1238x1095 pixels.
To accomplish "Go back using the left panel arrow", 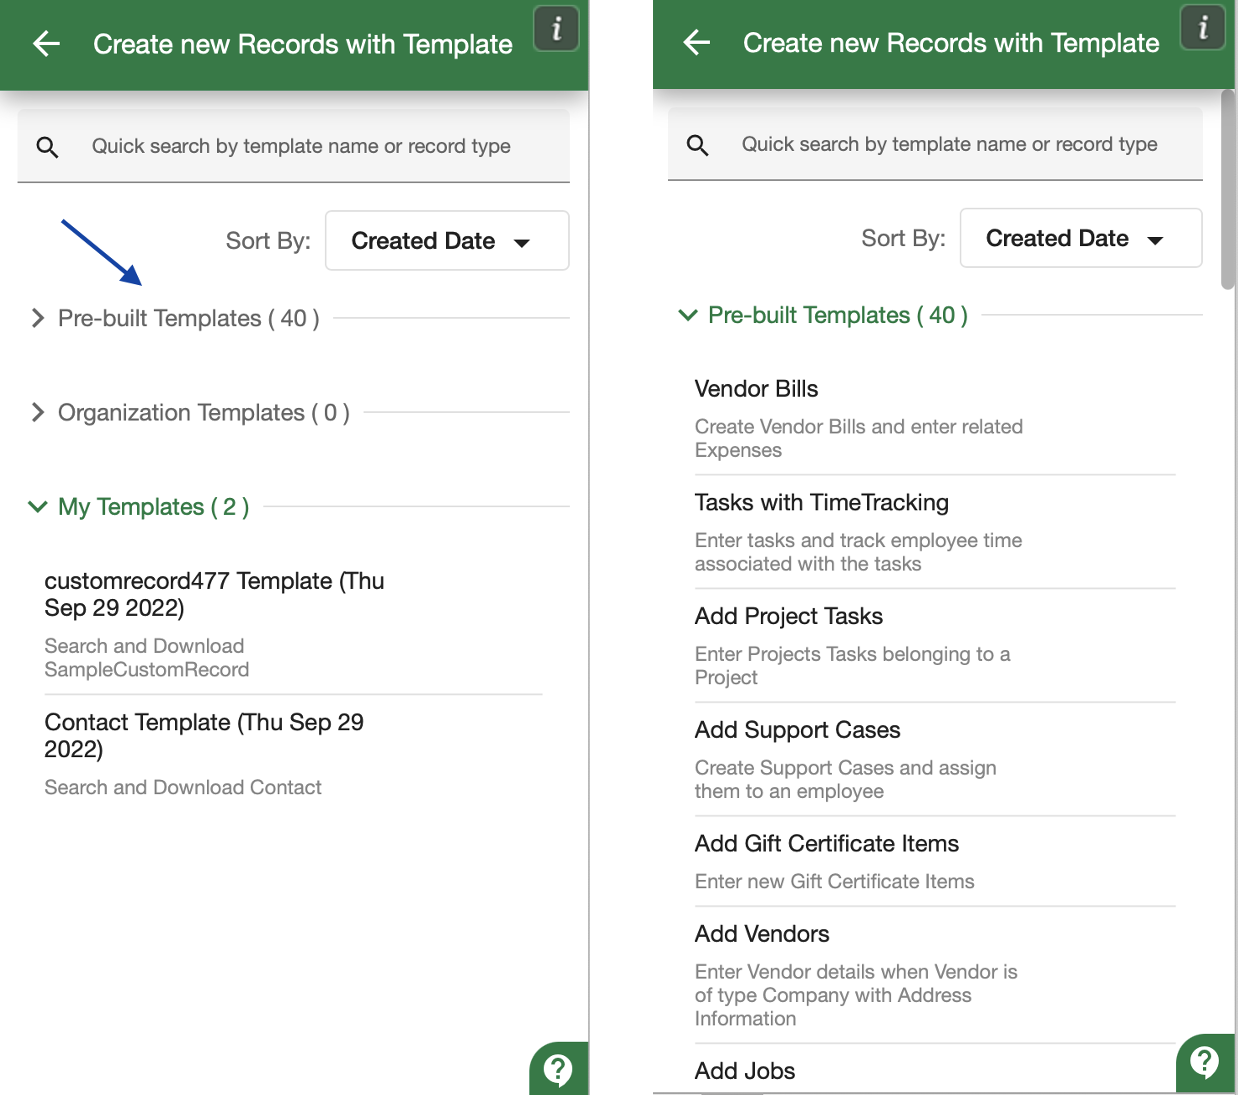I will tap(47, 44).
